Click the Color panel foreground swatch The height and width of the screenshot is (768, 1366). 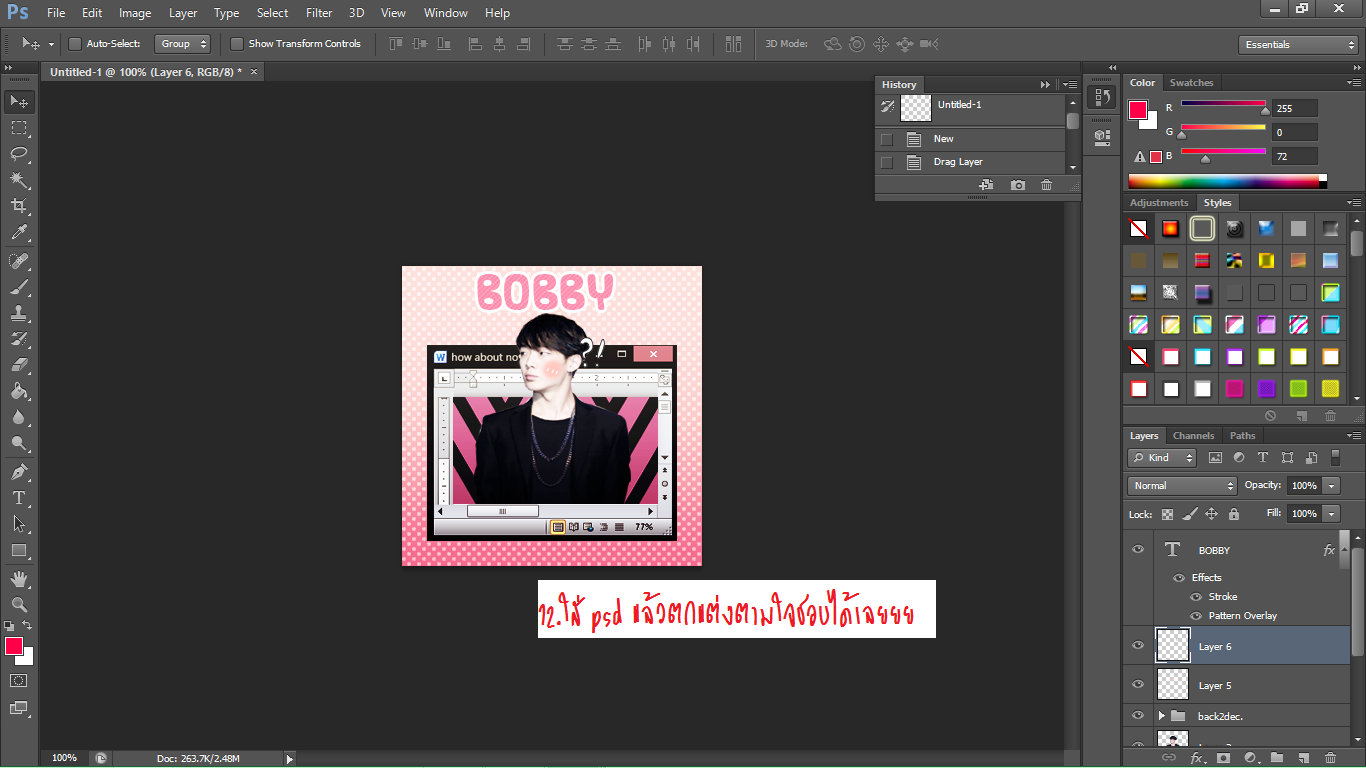(1137, 110)
